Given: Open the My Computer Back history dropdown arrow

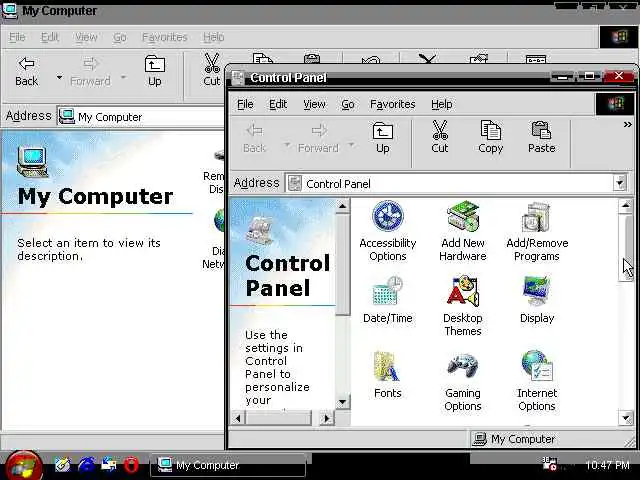Looking at the screenshot, I should click(59, 77).
